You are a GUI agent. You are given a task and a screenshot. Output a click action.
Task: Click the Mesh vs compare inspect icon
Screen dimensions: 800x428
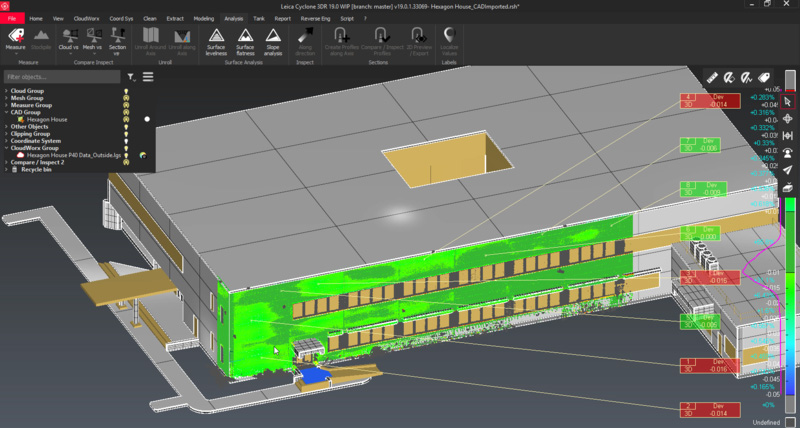92,39
